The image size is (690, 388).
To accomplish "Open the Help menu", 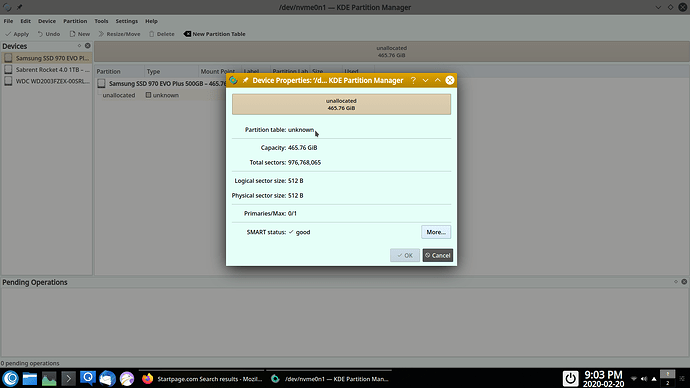I will pyautogui.click(x=151, y=21).
